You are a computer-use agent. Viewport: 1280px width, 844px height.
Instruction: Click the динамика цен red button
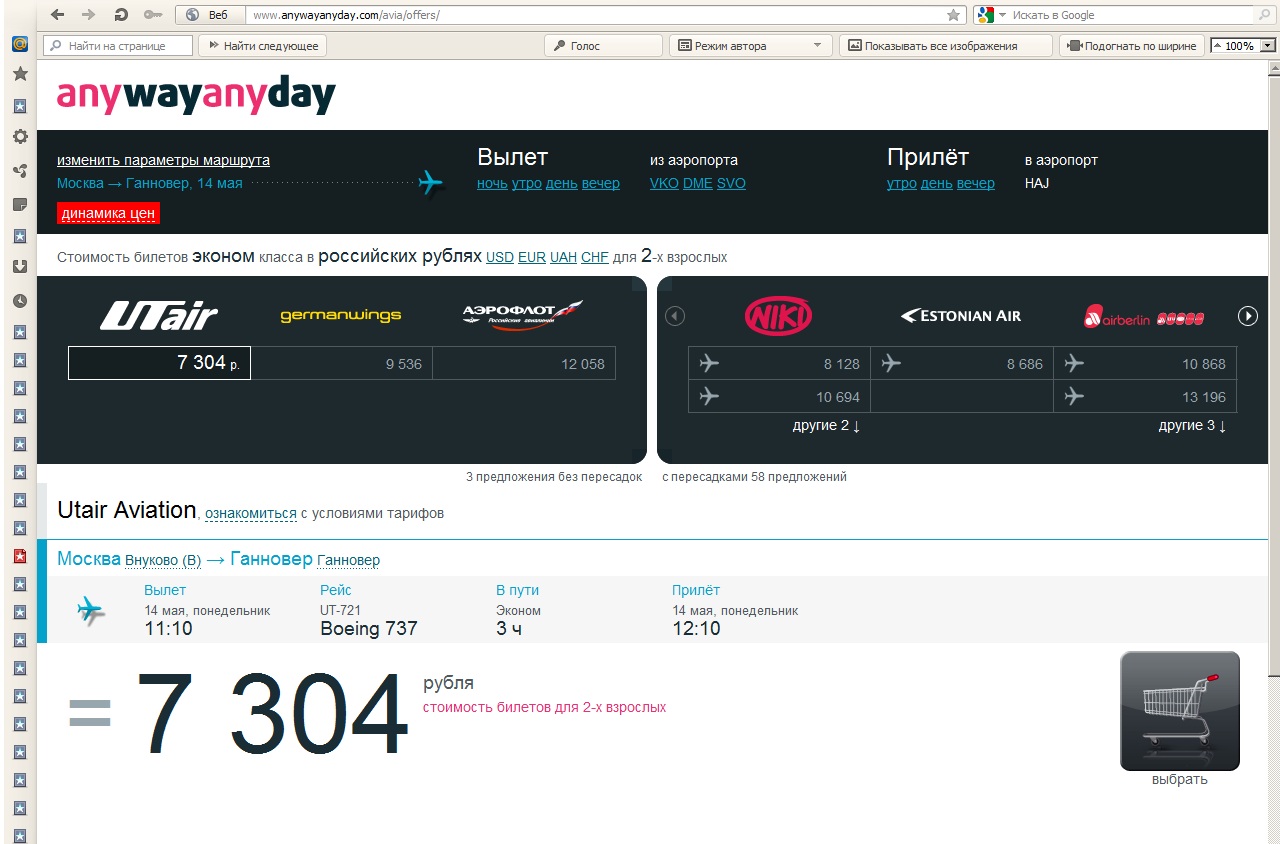pos(108,214)
